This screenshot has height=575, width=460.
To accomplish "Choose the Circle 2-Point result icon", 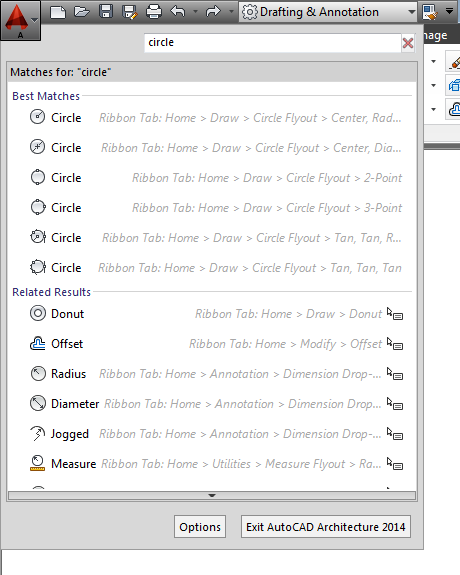I will click(x=37, y=177).
